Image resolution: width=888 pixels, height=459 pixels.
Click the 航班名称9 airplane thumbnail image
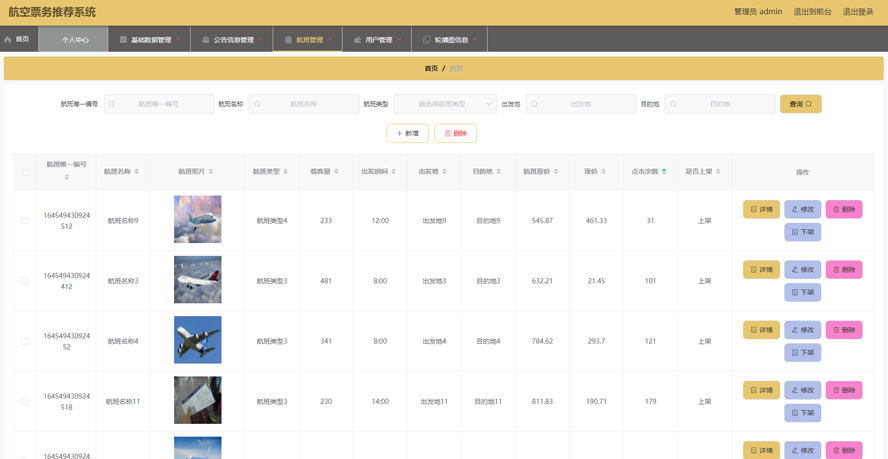(x=197, y=220)
